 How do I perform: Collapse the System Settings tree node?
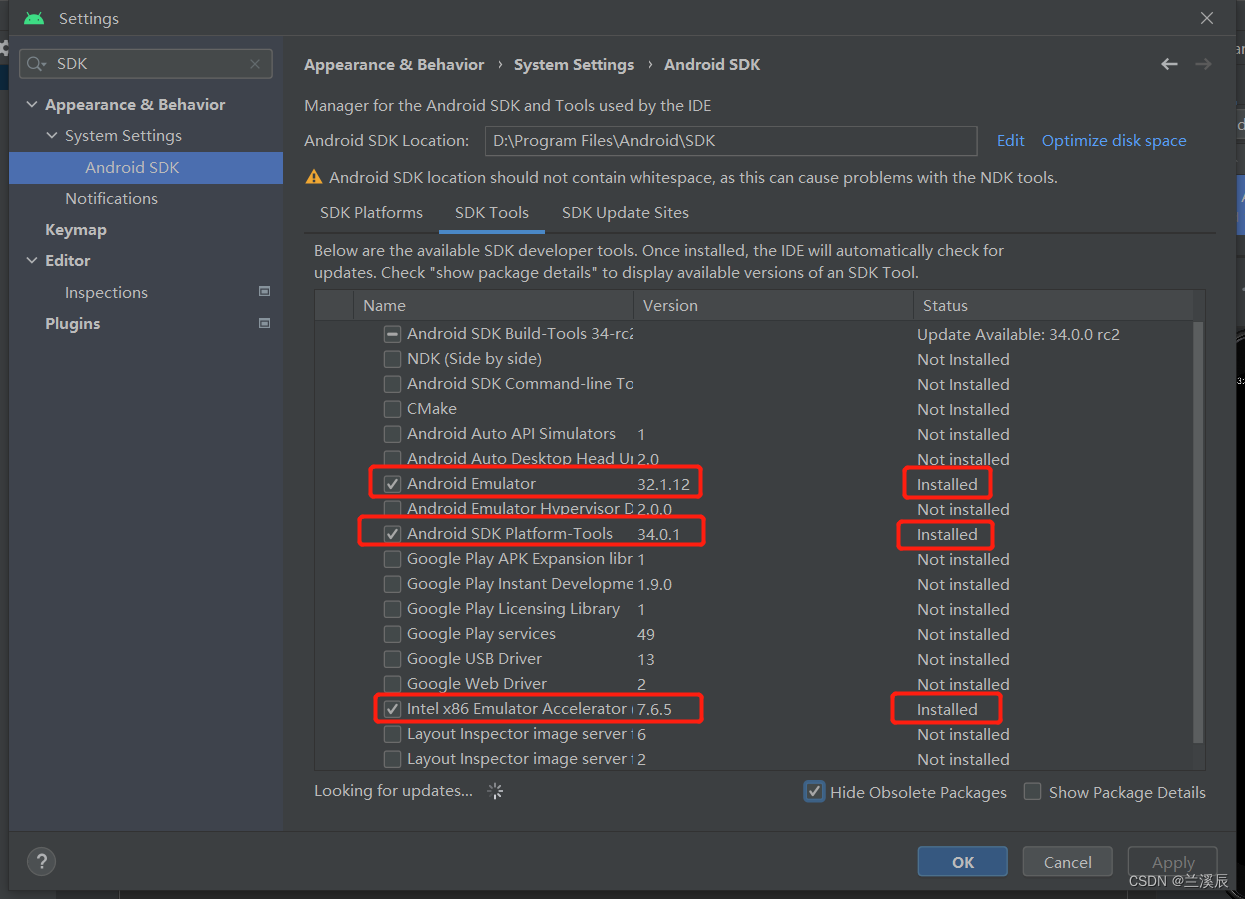(x=52, y=135)
